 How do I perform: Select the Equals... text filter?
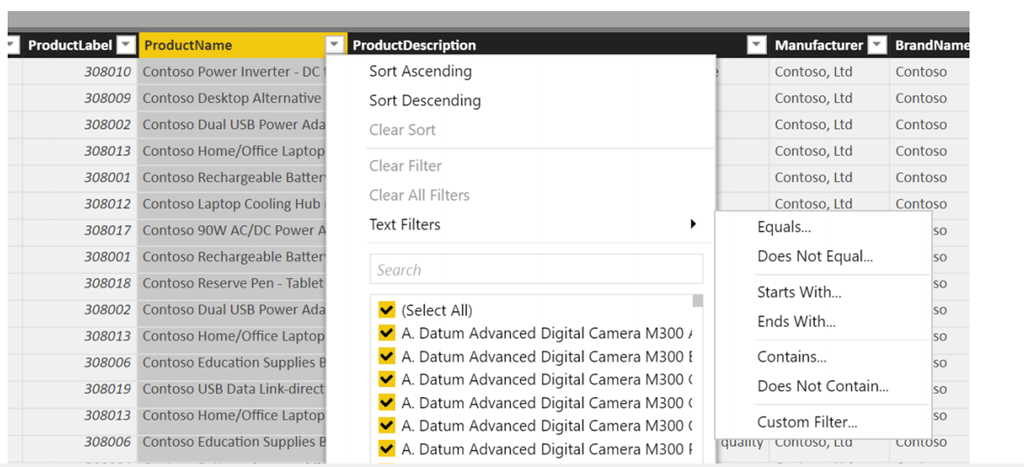pos(784,227)
